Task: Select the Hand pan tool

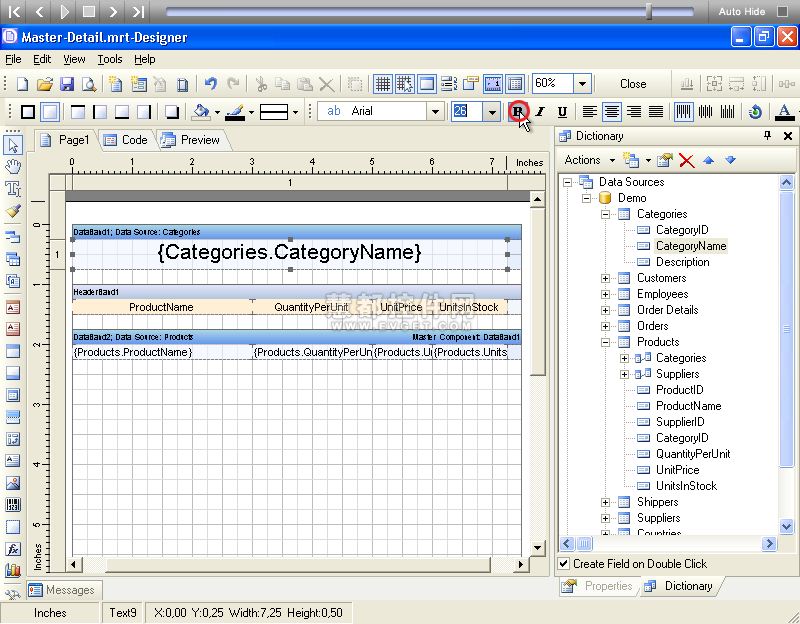Action: [x=13, y=166]
